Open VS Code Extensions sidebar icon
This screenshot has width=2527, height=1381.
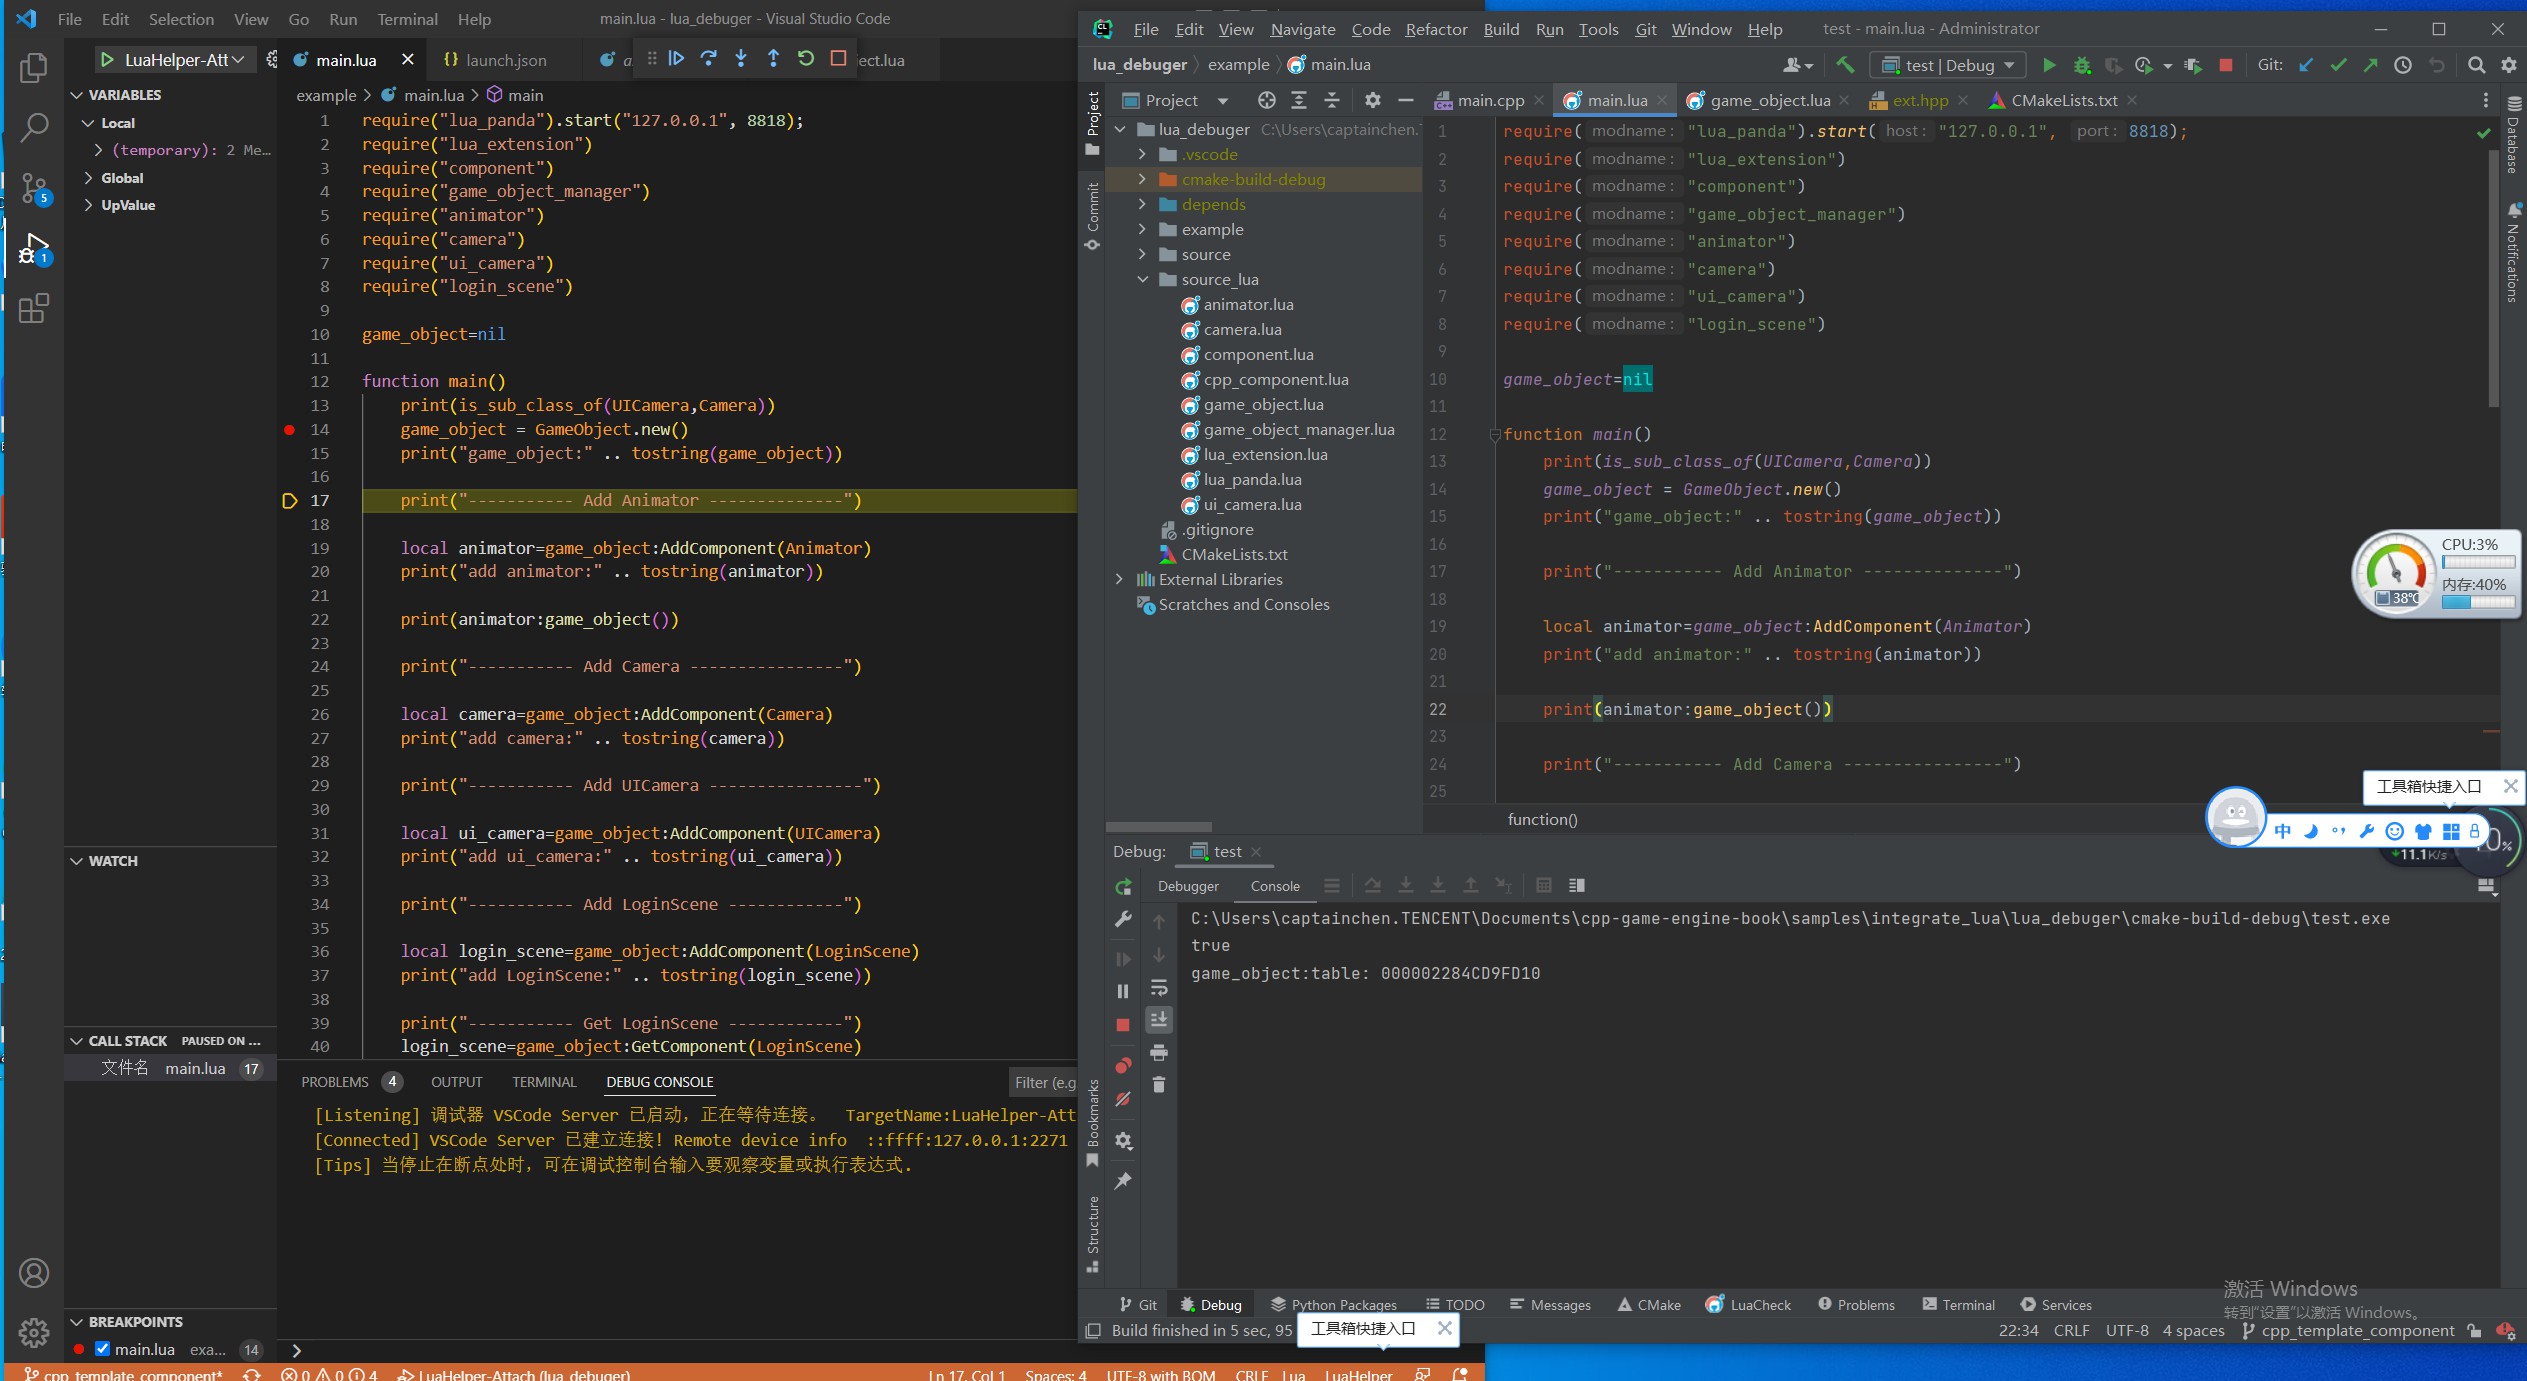point(34,308)
